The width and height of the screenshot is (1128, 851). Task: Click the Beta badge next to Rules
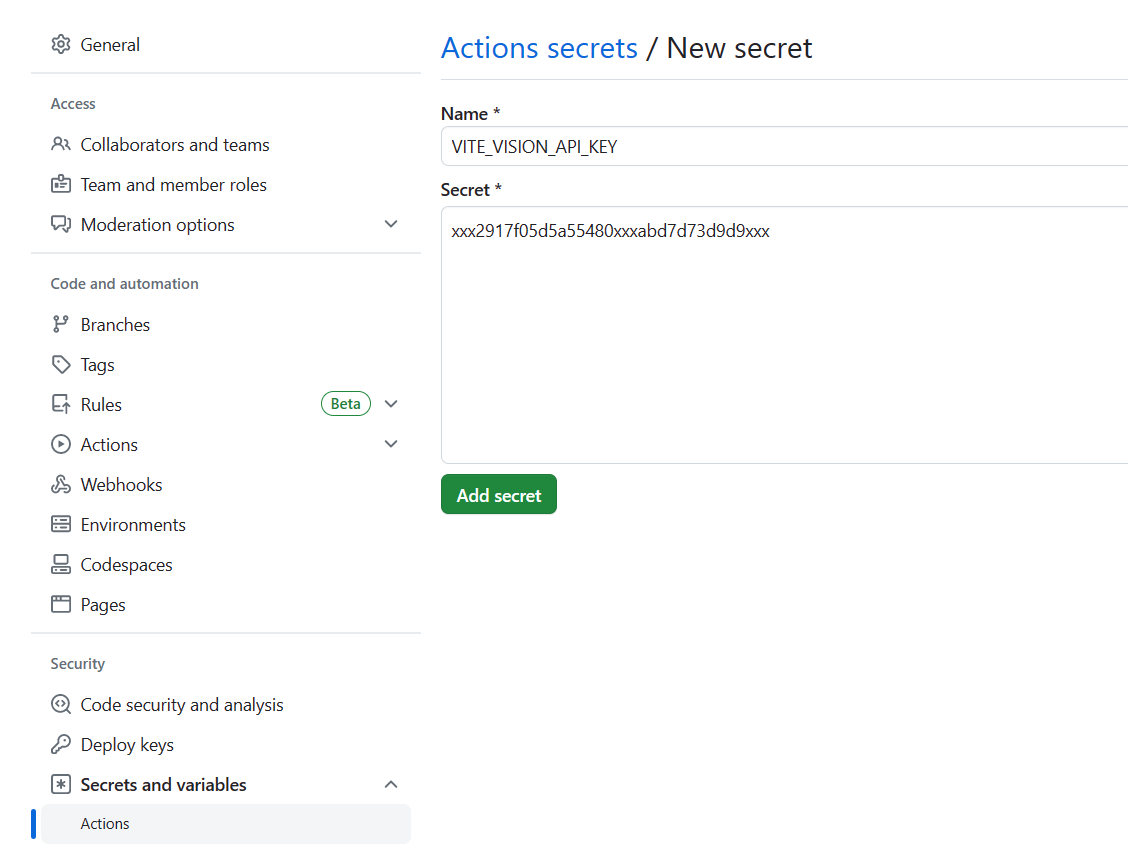pos(346,403)
